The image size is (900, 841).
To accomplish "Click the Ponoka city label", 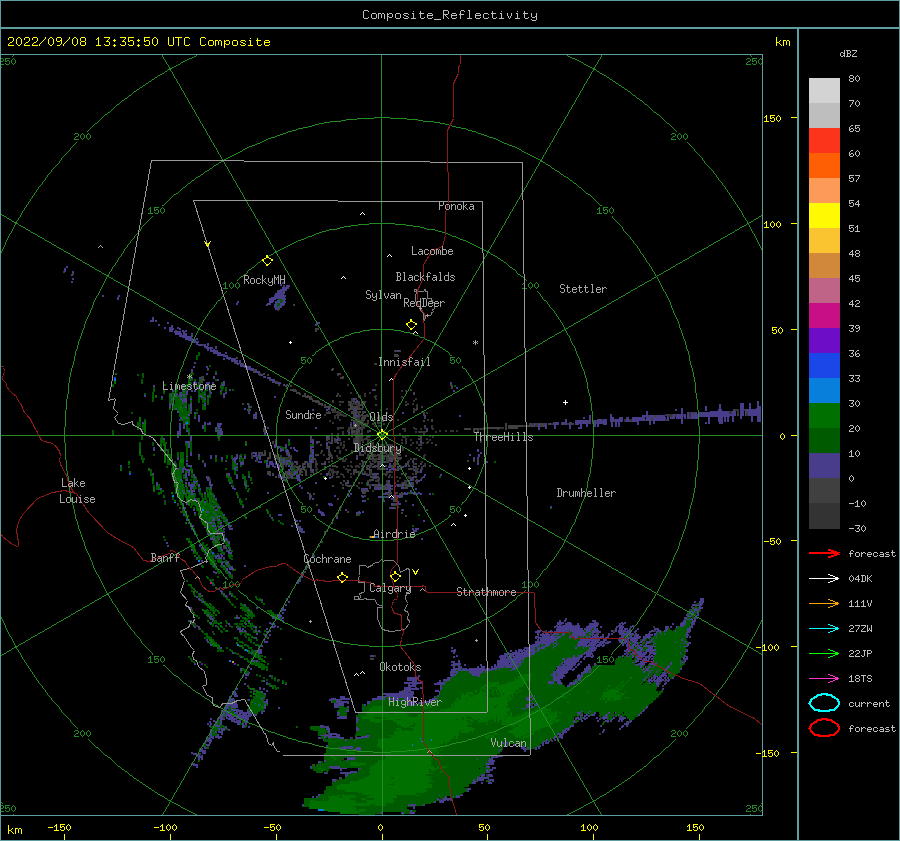I will [456, 206].
